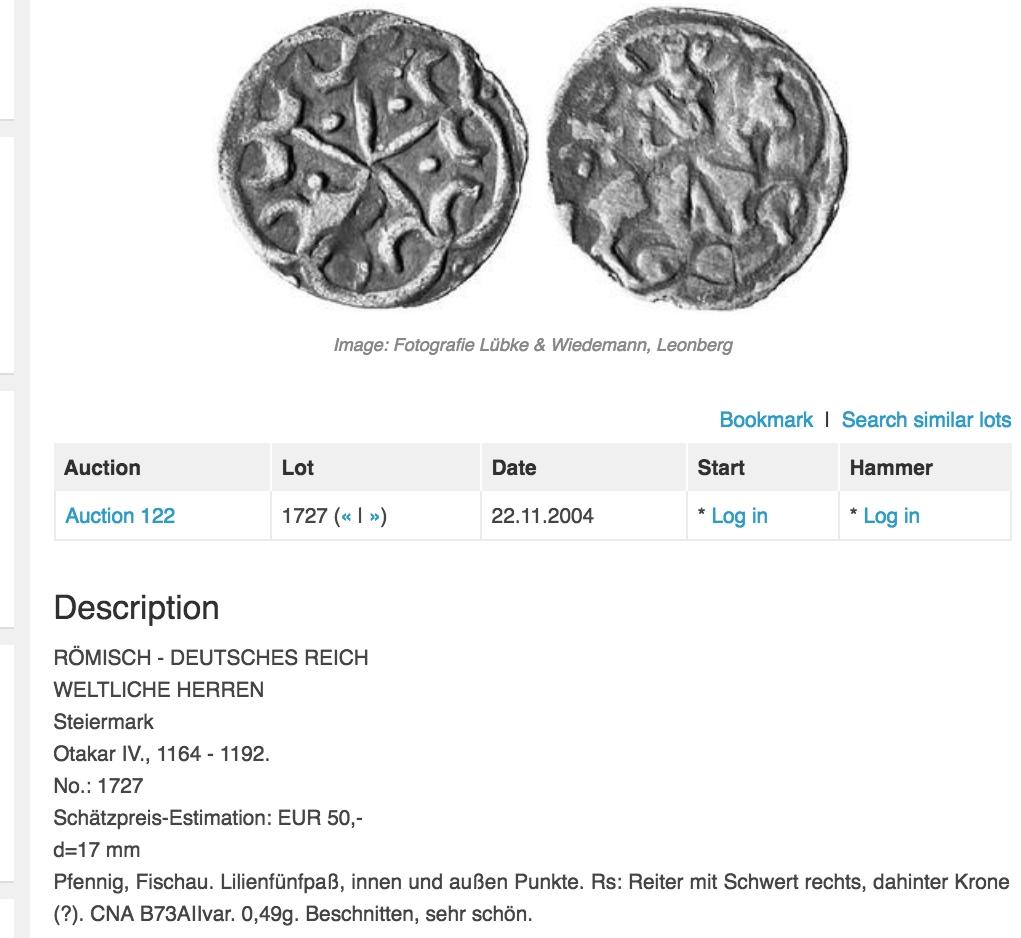Click the Date column header

tap(514, 468)
